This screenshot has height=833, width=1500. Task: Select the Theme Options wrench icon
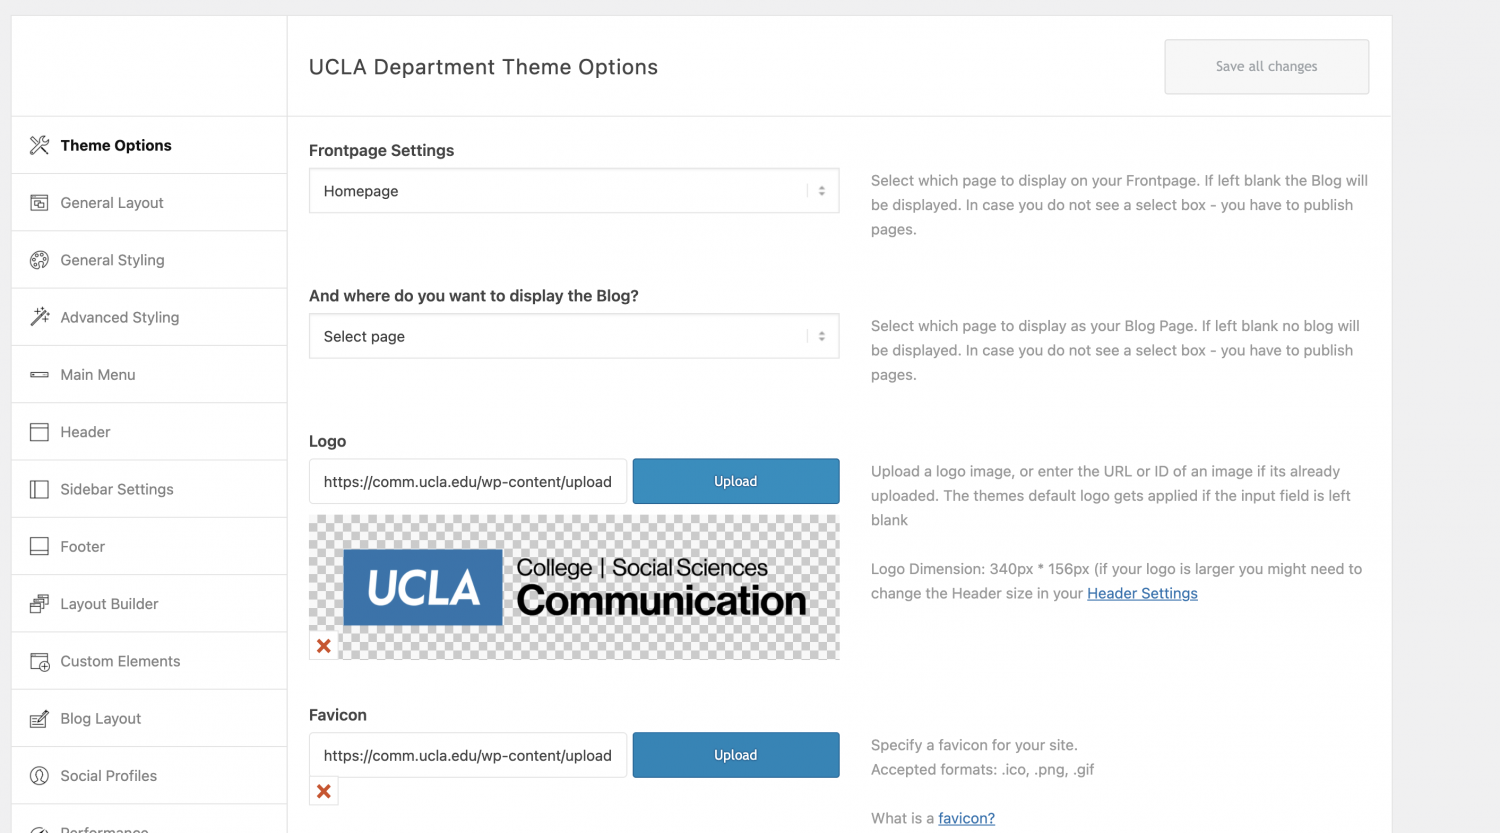pyautogui.click(x=38, y=145)
